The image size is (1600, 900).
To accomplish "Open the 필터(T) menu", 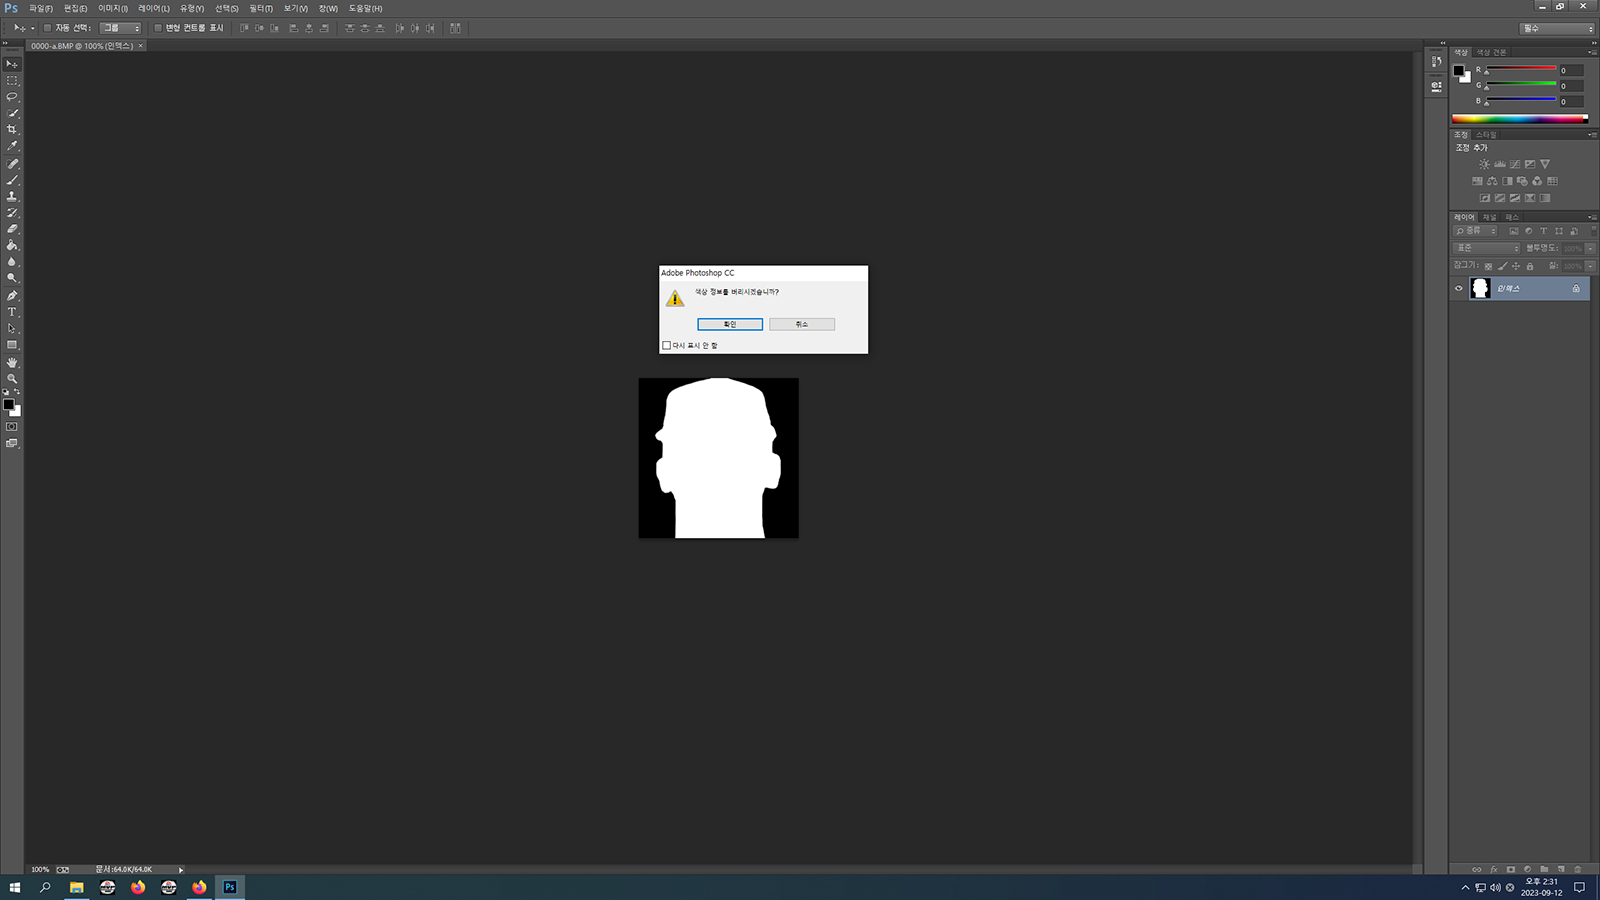I will [261, 8].
